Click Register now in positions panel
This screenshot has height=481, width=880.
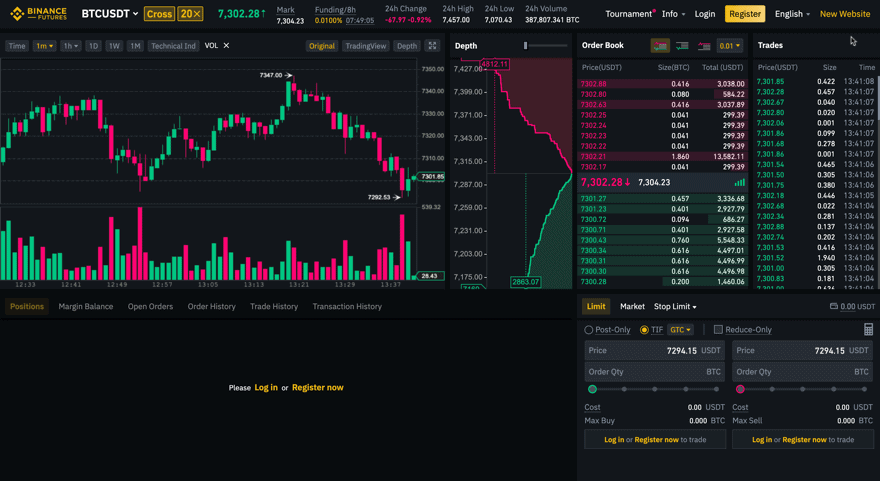[x=318, y=387]
